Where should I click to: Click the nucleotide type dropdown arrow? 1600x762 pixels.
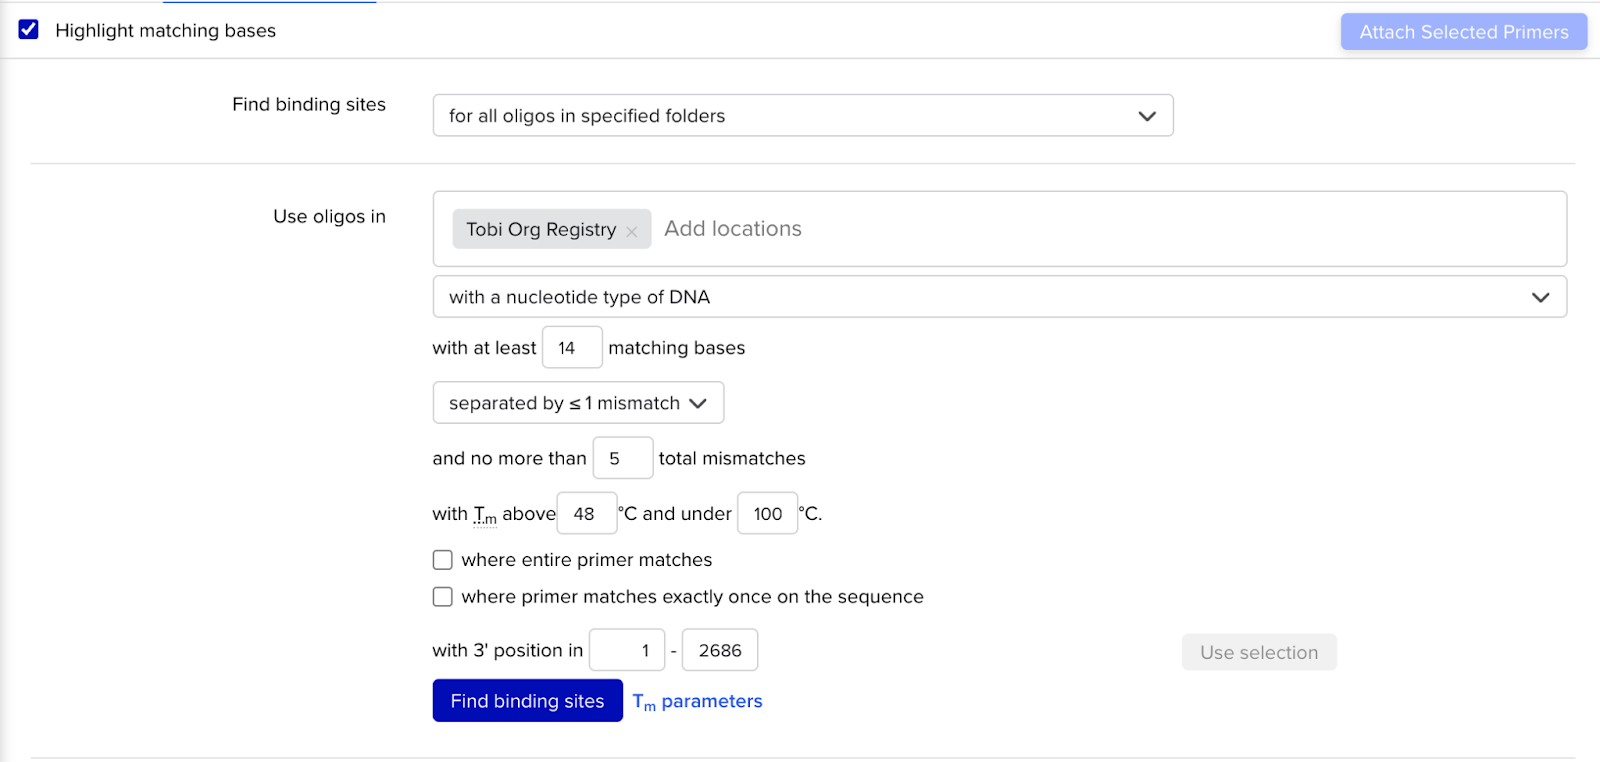[1540, 296]
